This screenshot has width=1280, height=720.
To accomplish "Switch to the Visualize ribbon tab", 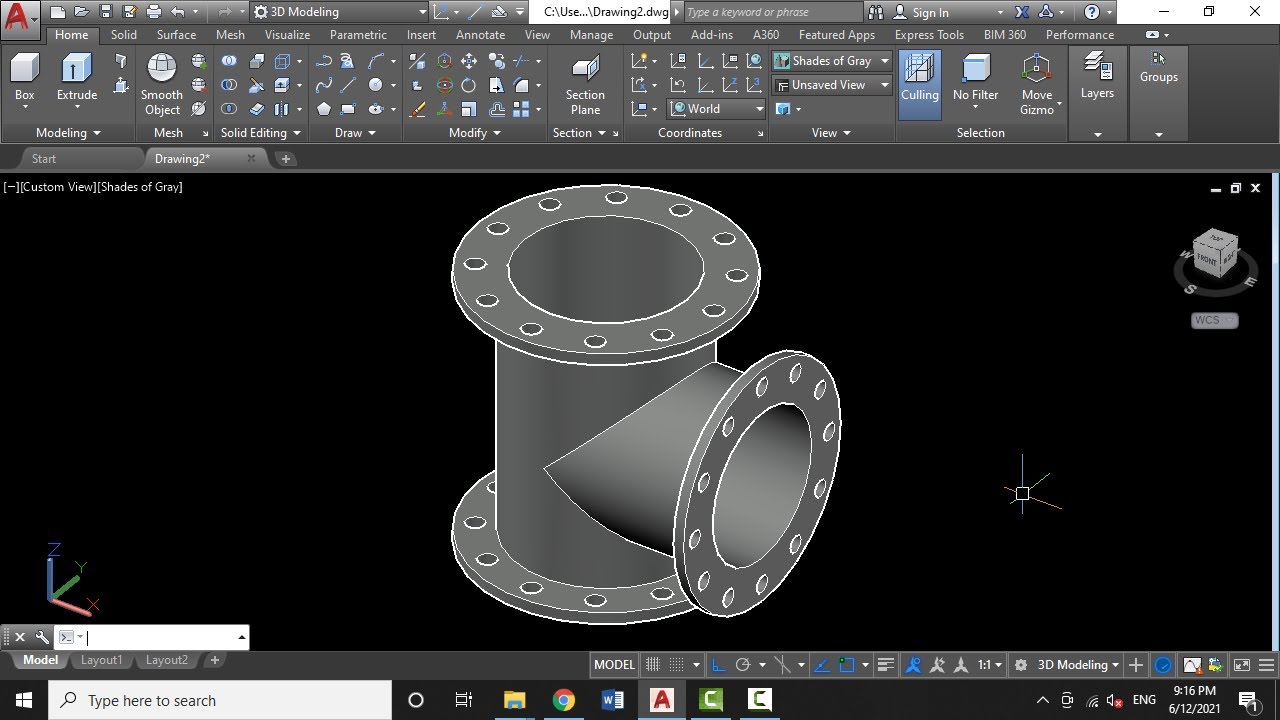I will pos(287,34).
